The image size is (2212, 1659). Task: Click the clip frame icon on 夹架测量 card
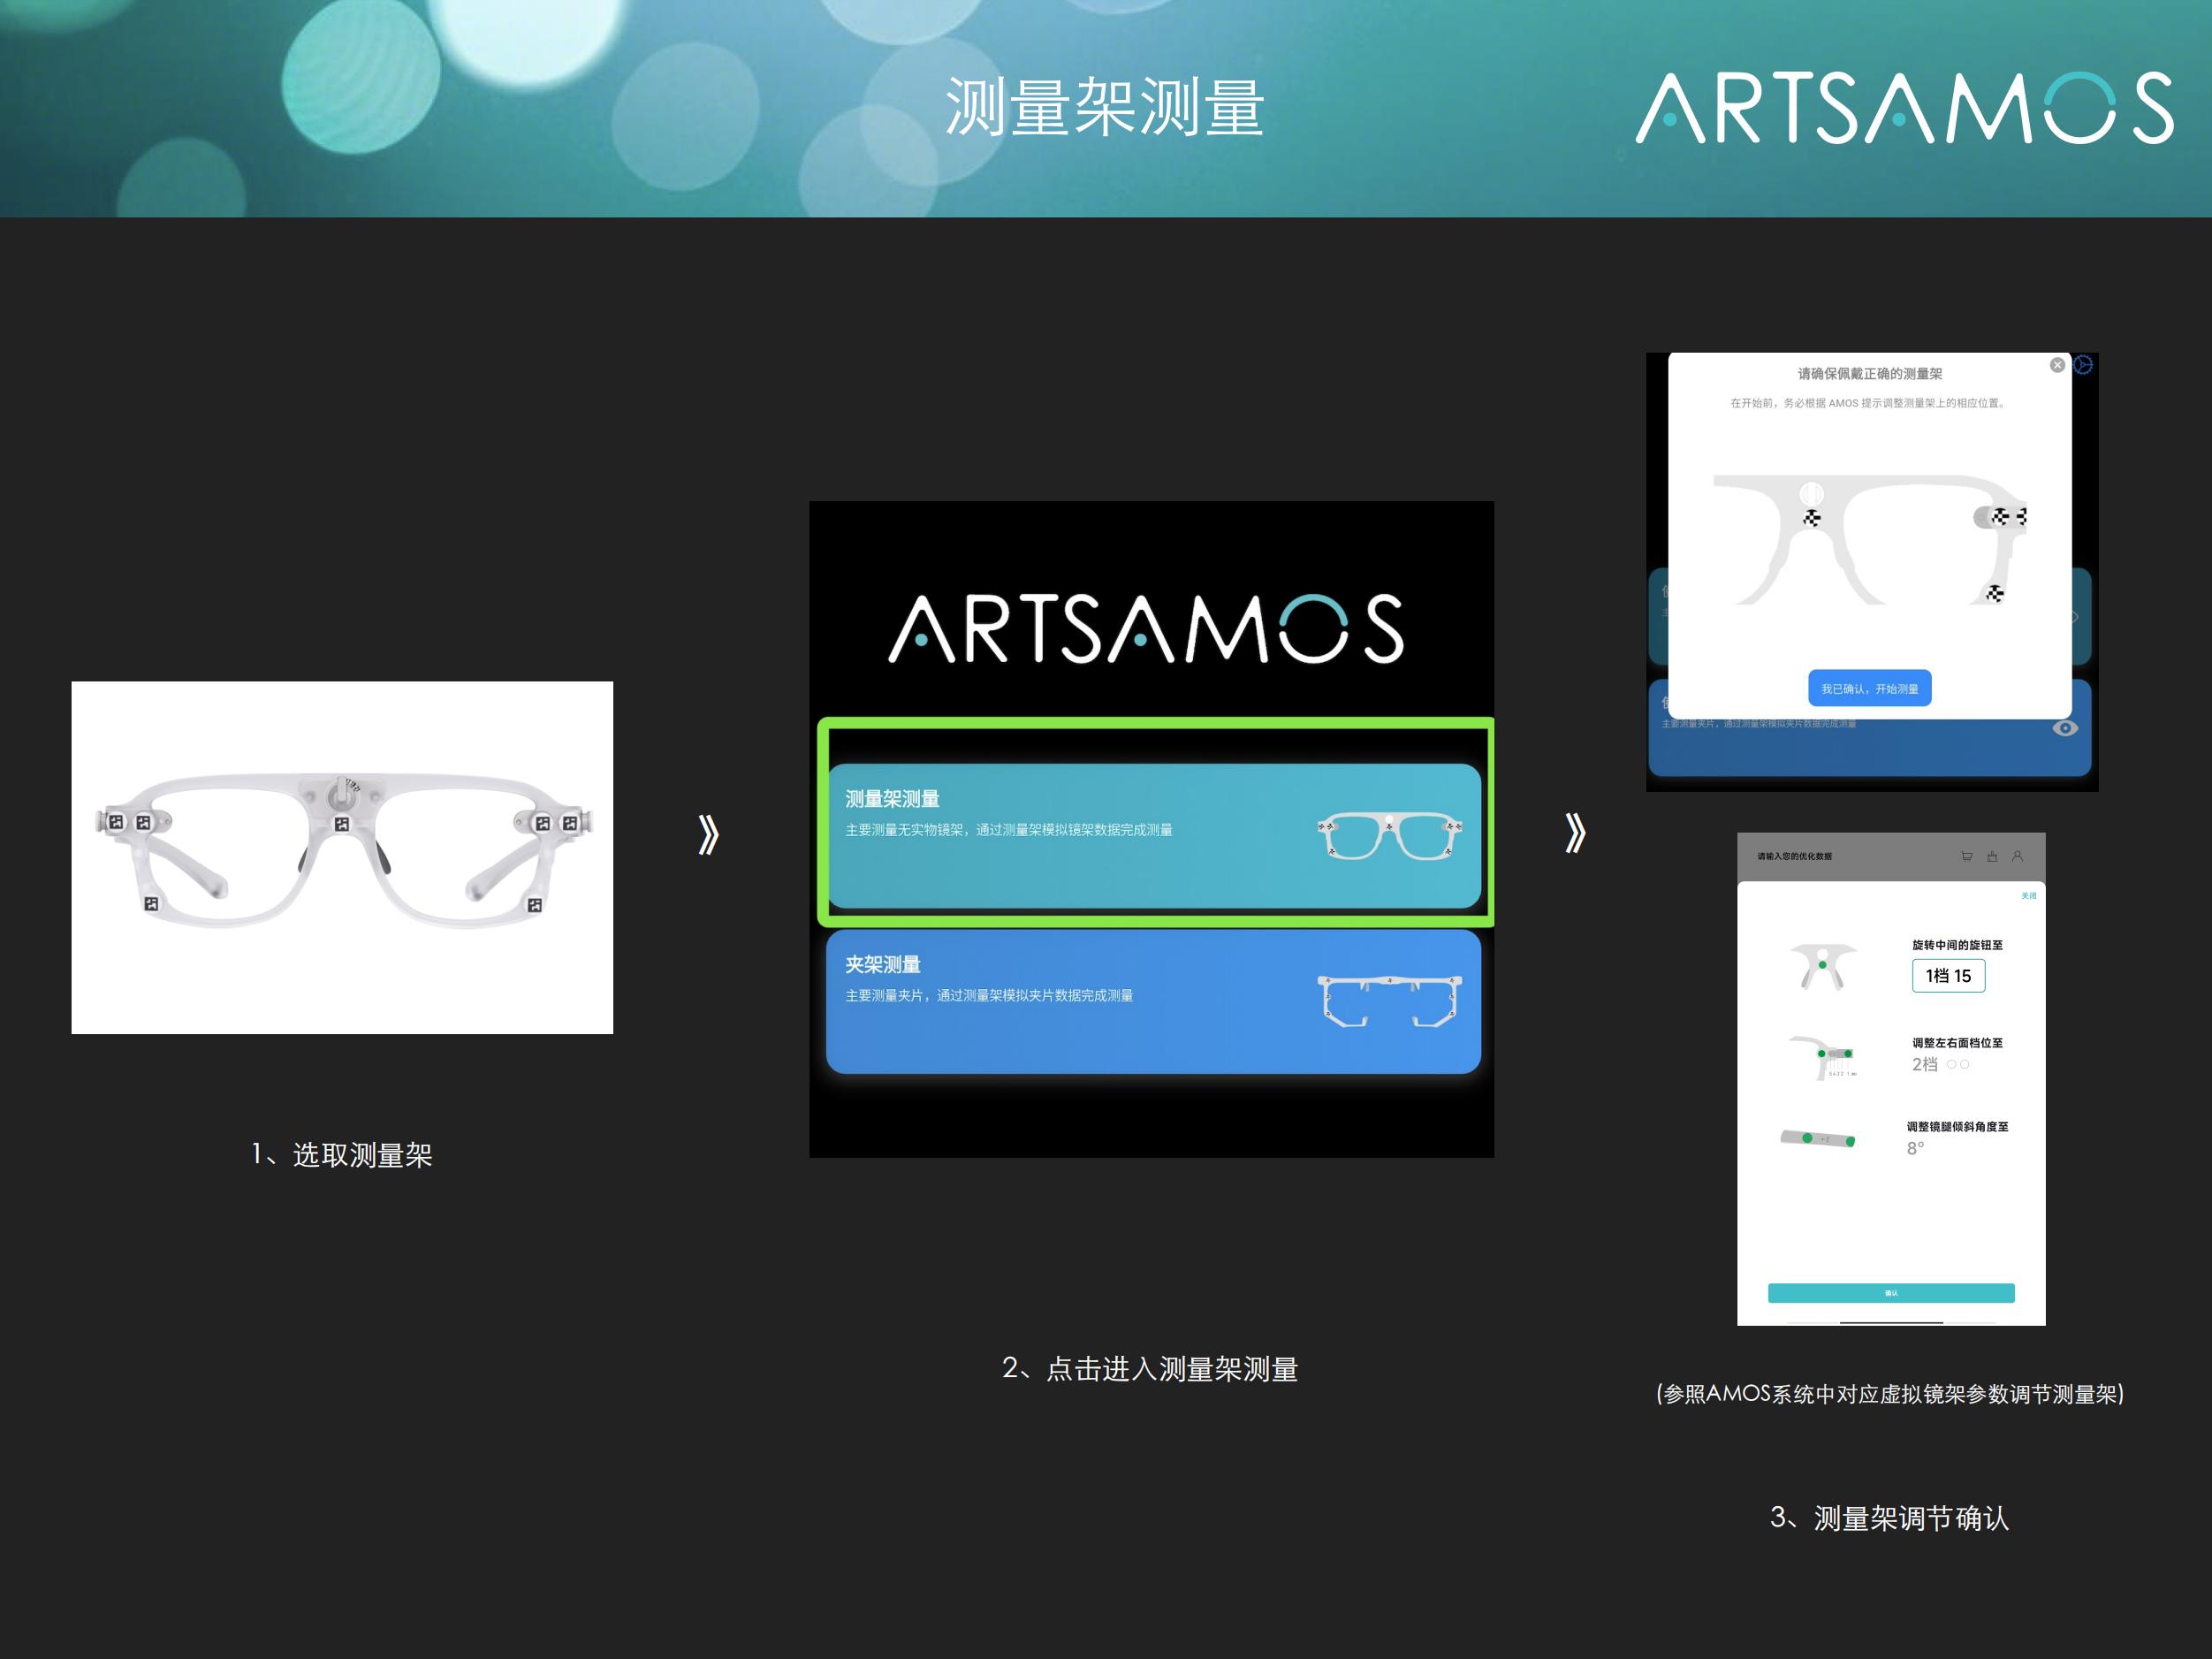coord(1389,1001)
